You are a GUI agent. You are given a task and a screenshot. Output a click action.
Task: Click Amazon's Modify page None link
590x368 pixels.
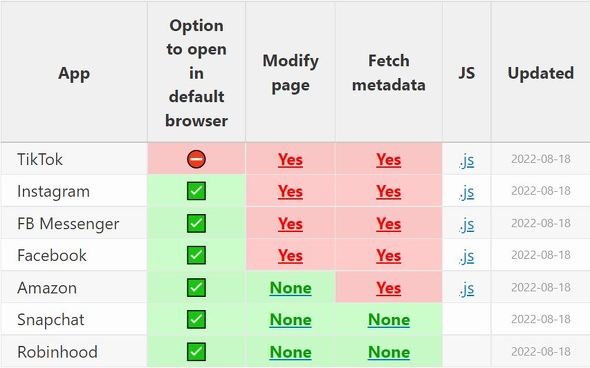290,288
